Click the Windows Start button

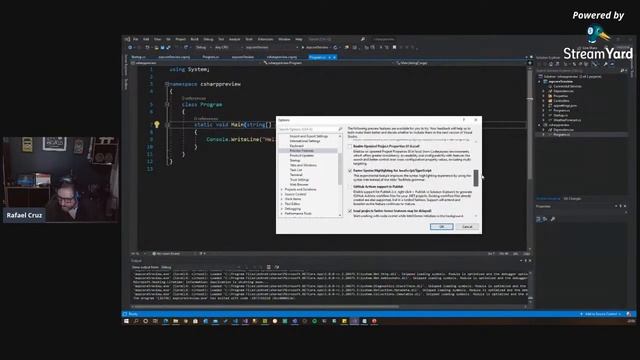coord(126,321)
